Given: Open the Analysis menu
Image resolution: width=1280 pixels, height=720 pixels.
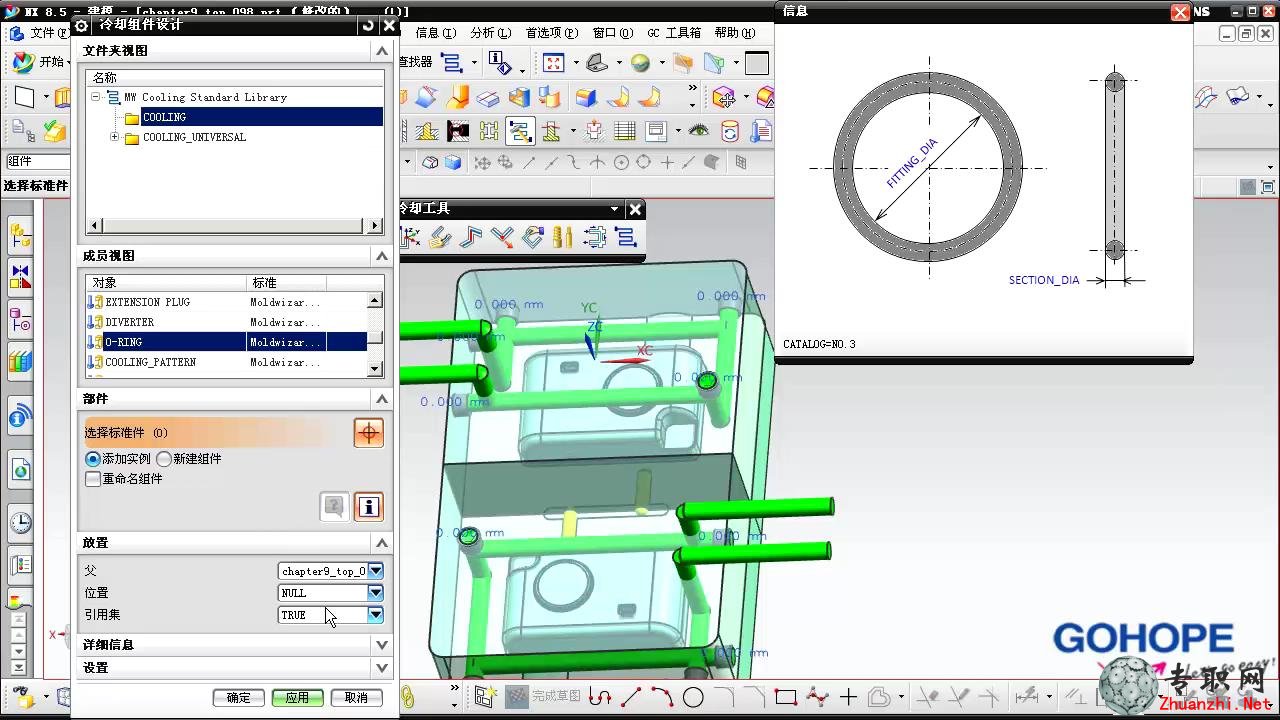Looking at the screenshot, I should [x=490, y=33].
